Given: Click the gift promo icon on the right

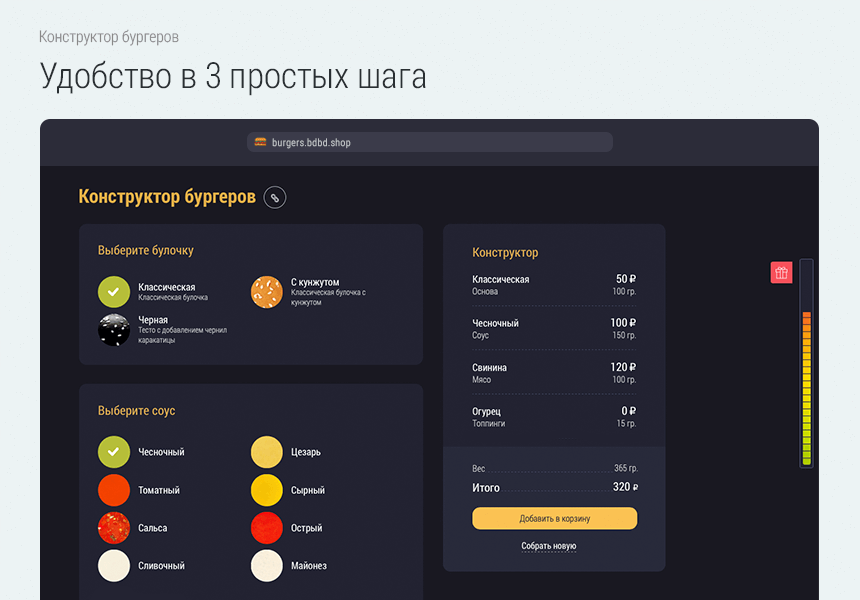Looking at the screenshot, I should point(781,271).
